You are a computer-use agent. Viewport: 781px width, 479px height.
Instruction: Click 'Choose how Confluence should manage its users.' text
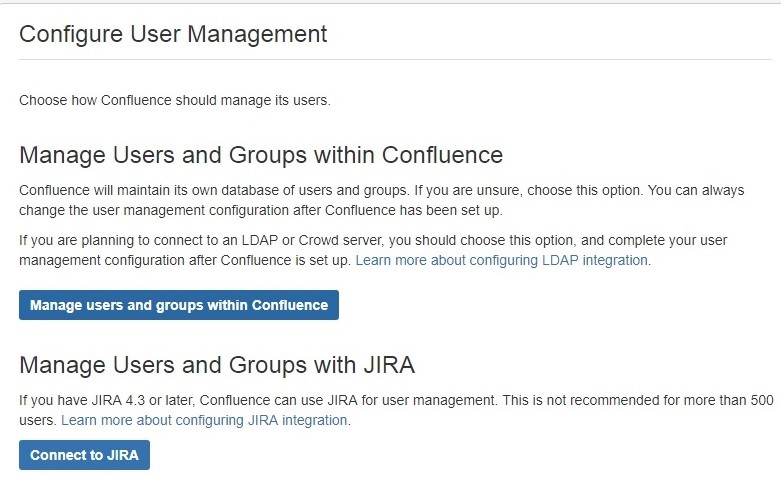click(175, 100)
